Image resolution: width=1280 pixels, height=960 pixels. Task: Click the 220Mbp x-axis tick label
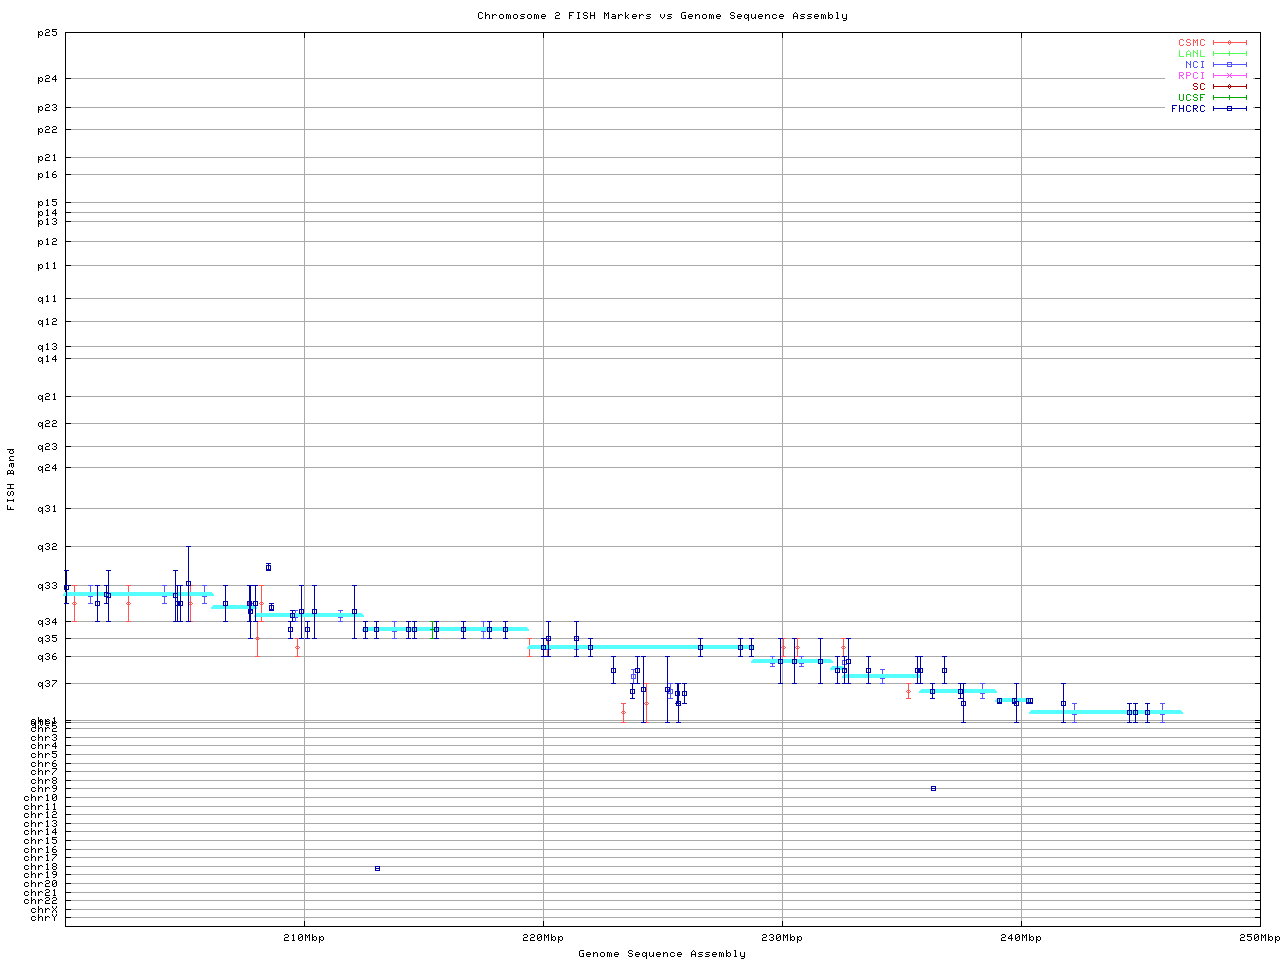tap(543, 938)
